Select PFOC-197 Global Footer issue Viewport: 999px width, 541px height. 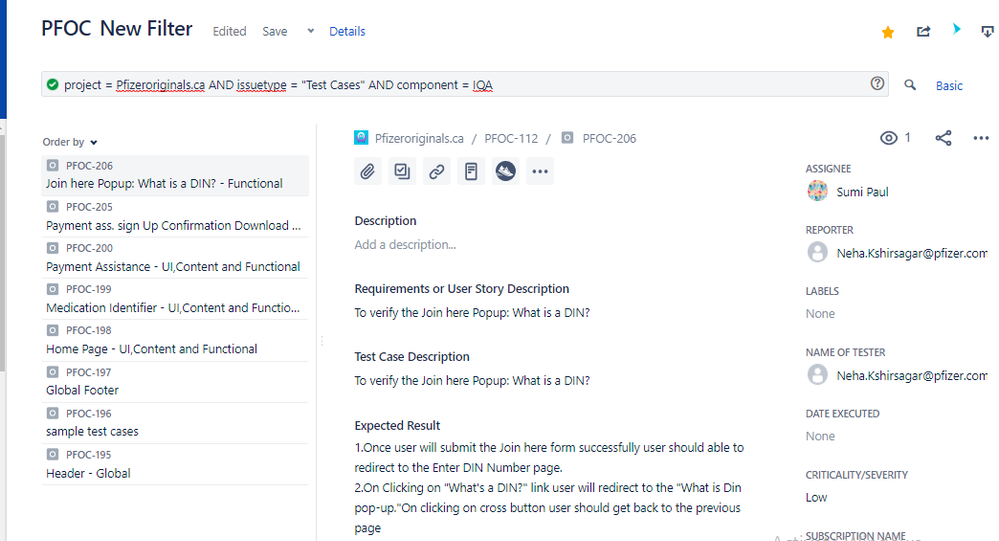pos(175,382)
